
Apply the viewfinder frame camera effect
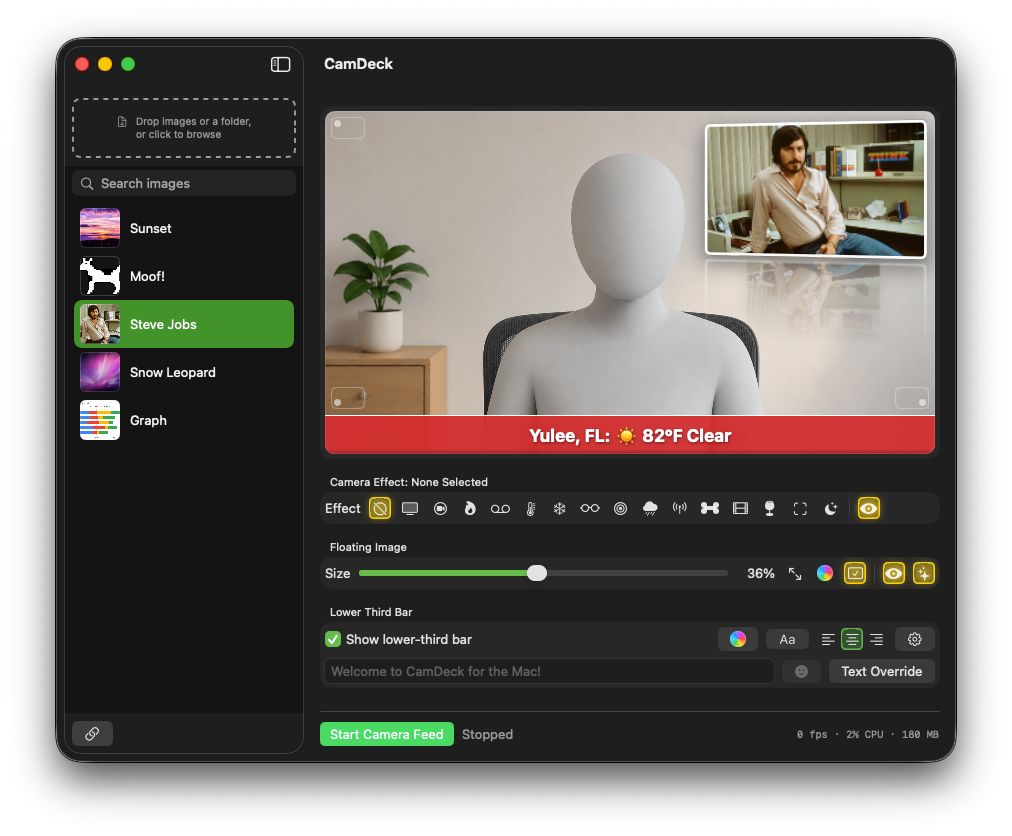[800, 509]
